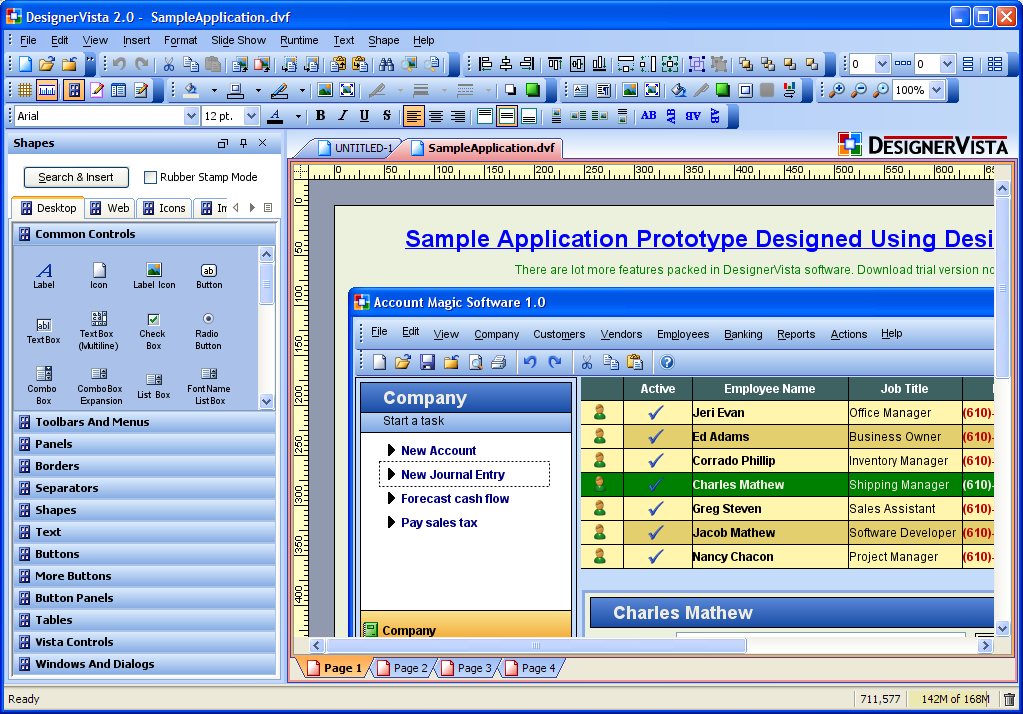Click the Align Top Edges icon
The width and height of the screenshot is (1023, 714).
(555, 64)
